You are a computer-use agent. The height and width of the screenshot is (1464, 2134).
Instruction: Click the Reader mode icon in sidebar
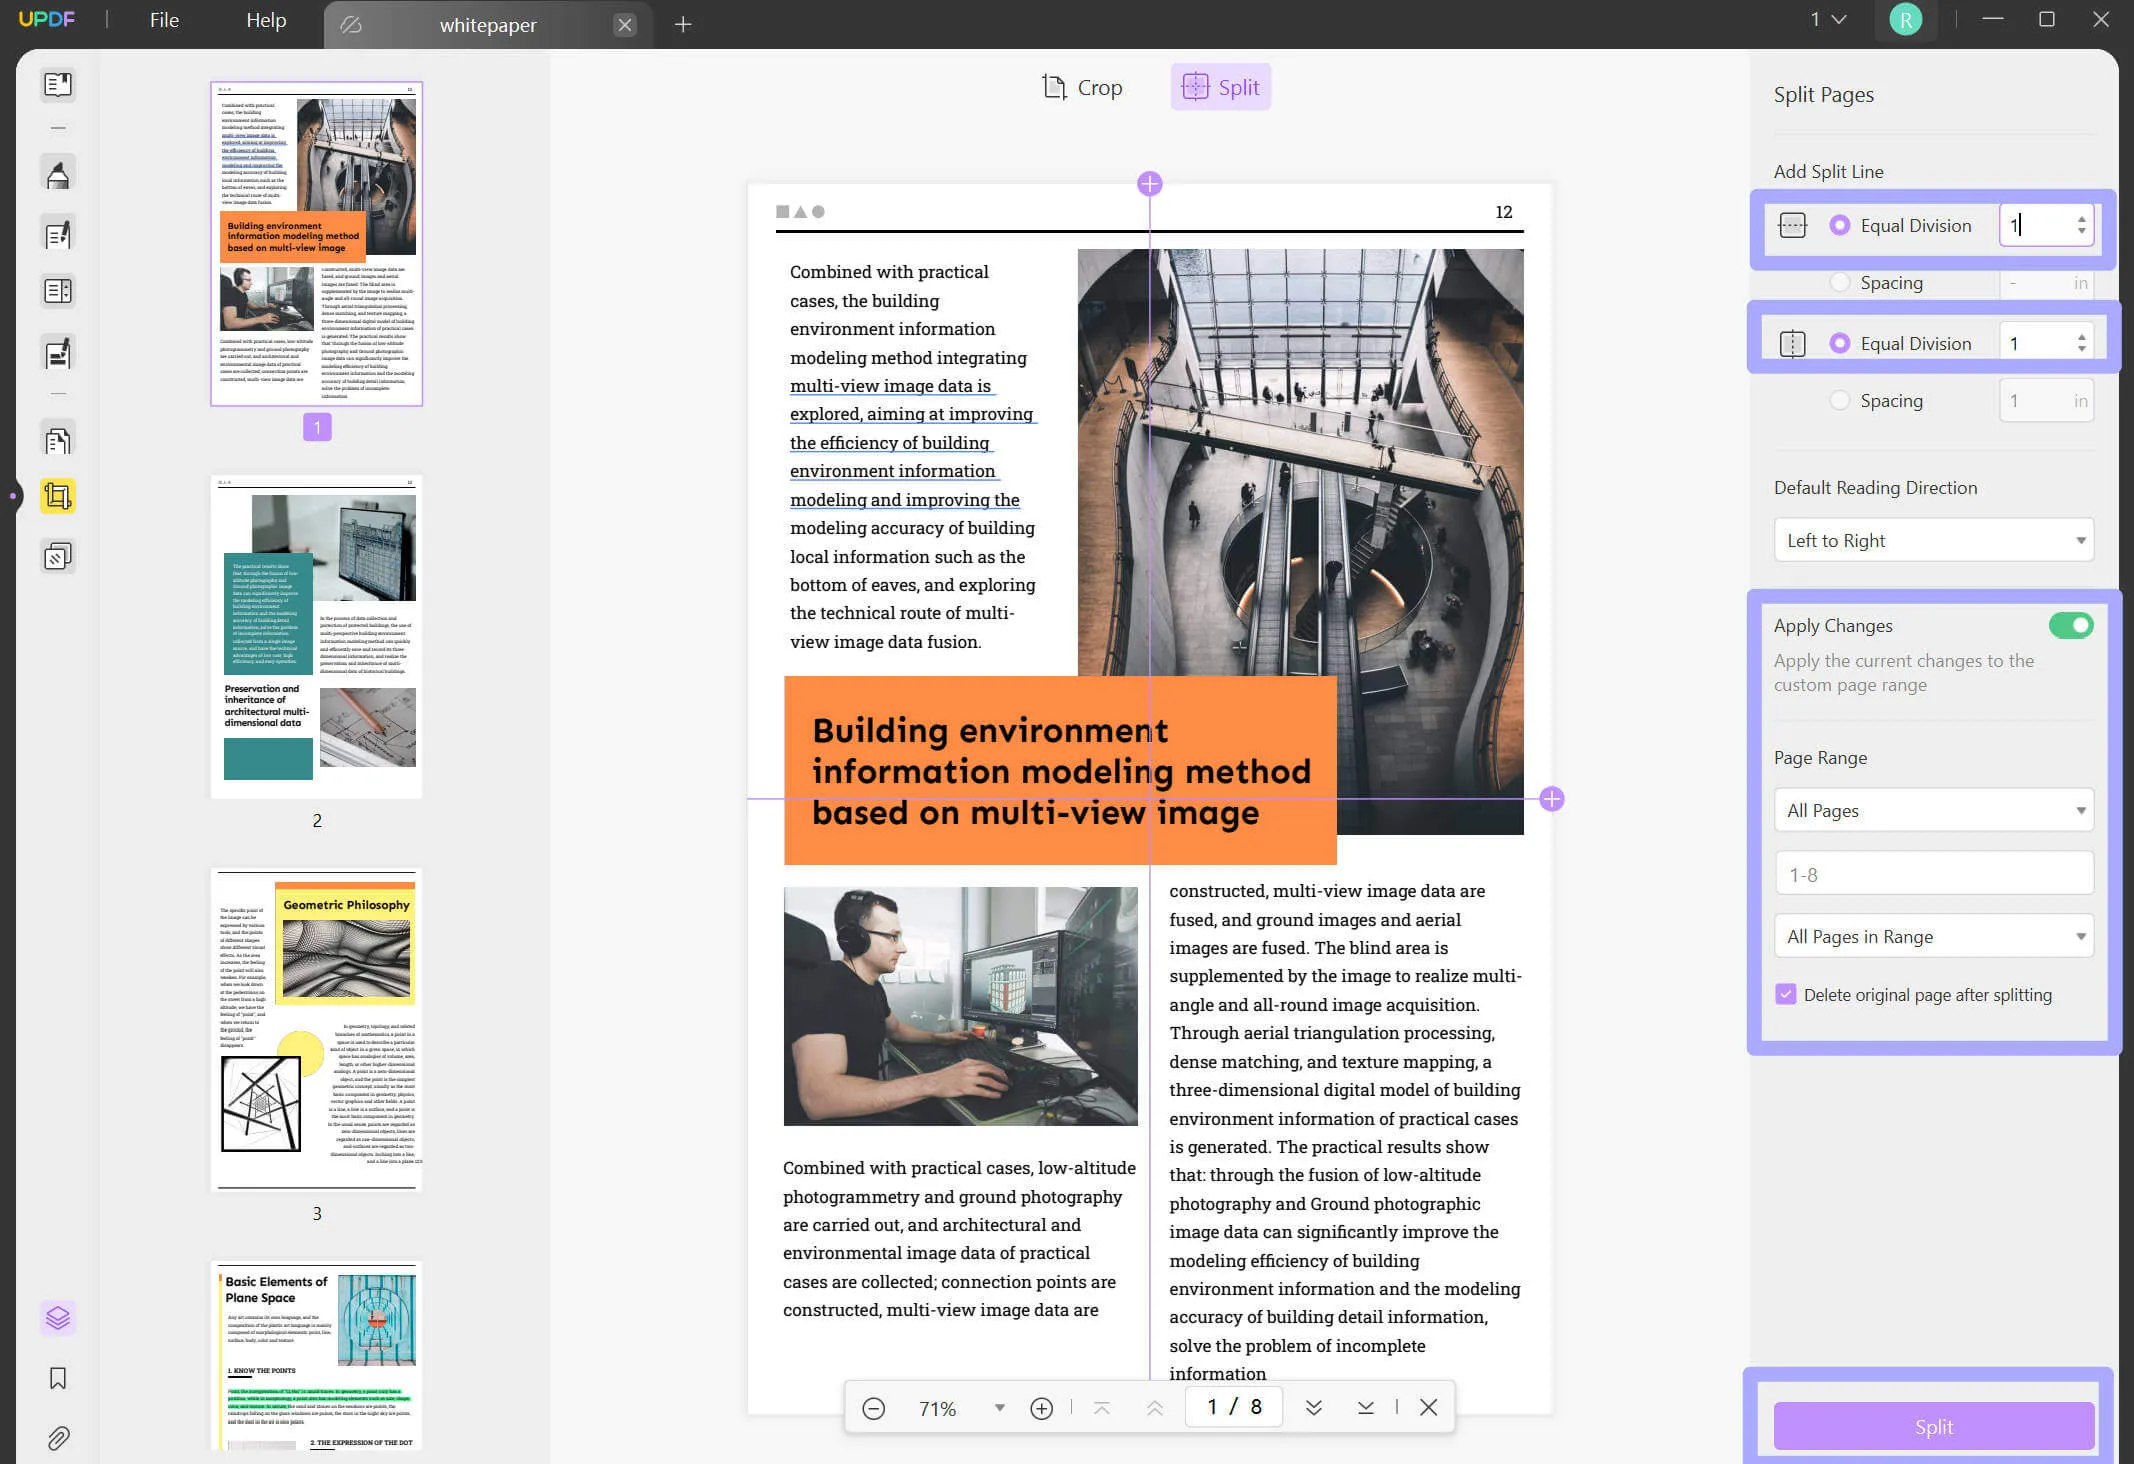coord(57,83)
